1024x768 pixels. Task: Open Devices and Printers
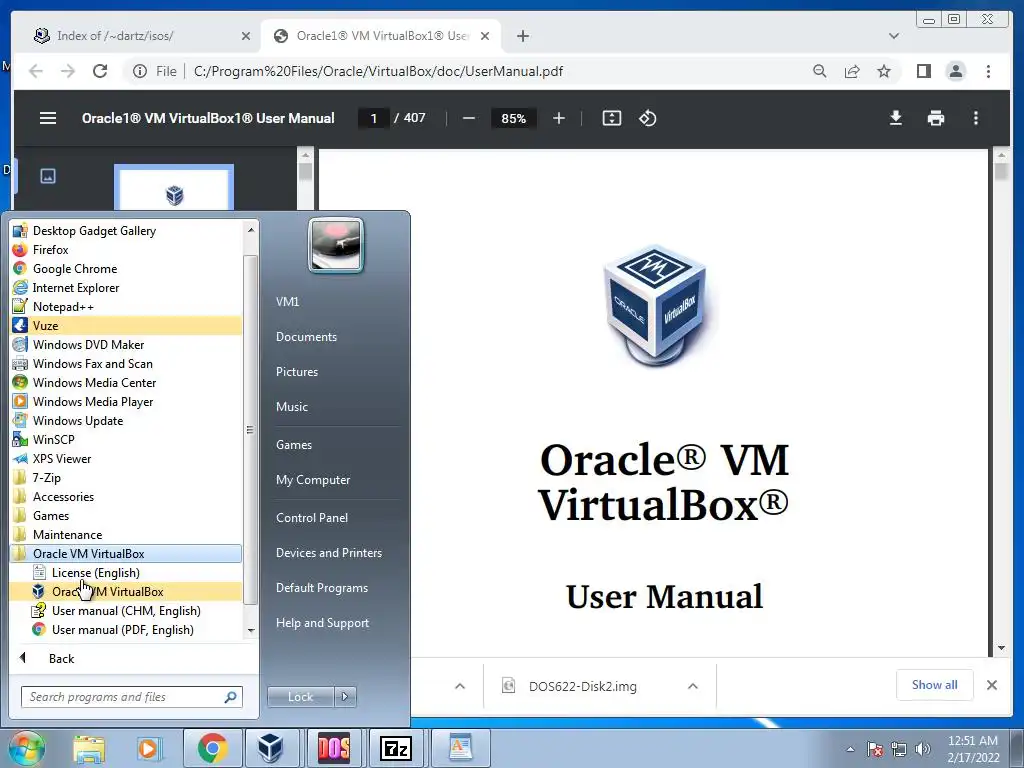tap(328, 553)
